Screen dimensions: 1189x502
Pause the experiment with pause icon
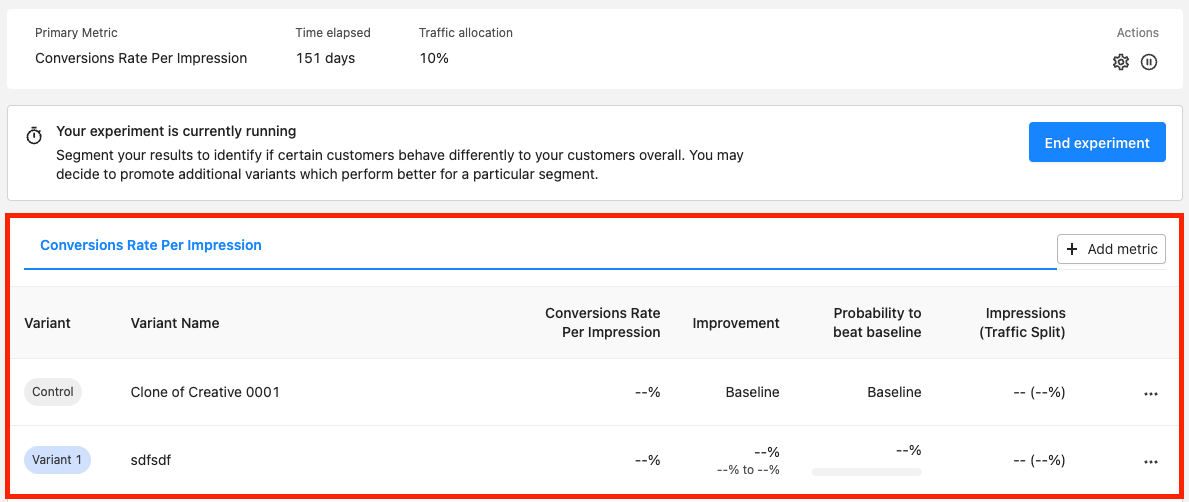click(1149, 62)
